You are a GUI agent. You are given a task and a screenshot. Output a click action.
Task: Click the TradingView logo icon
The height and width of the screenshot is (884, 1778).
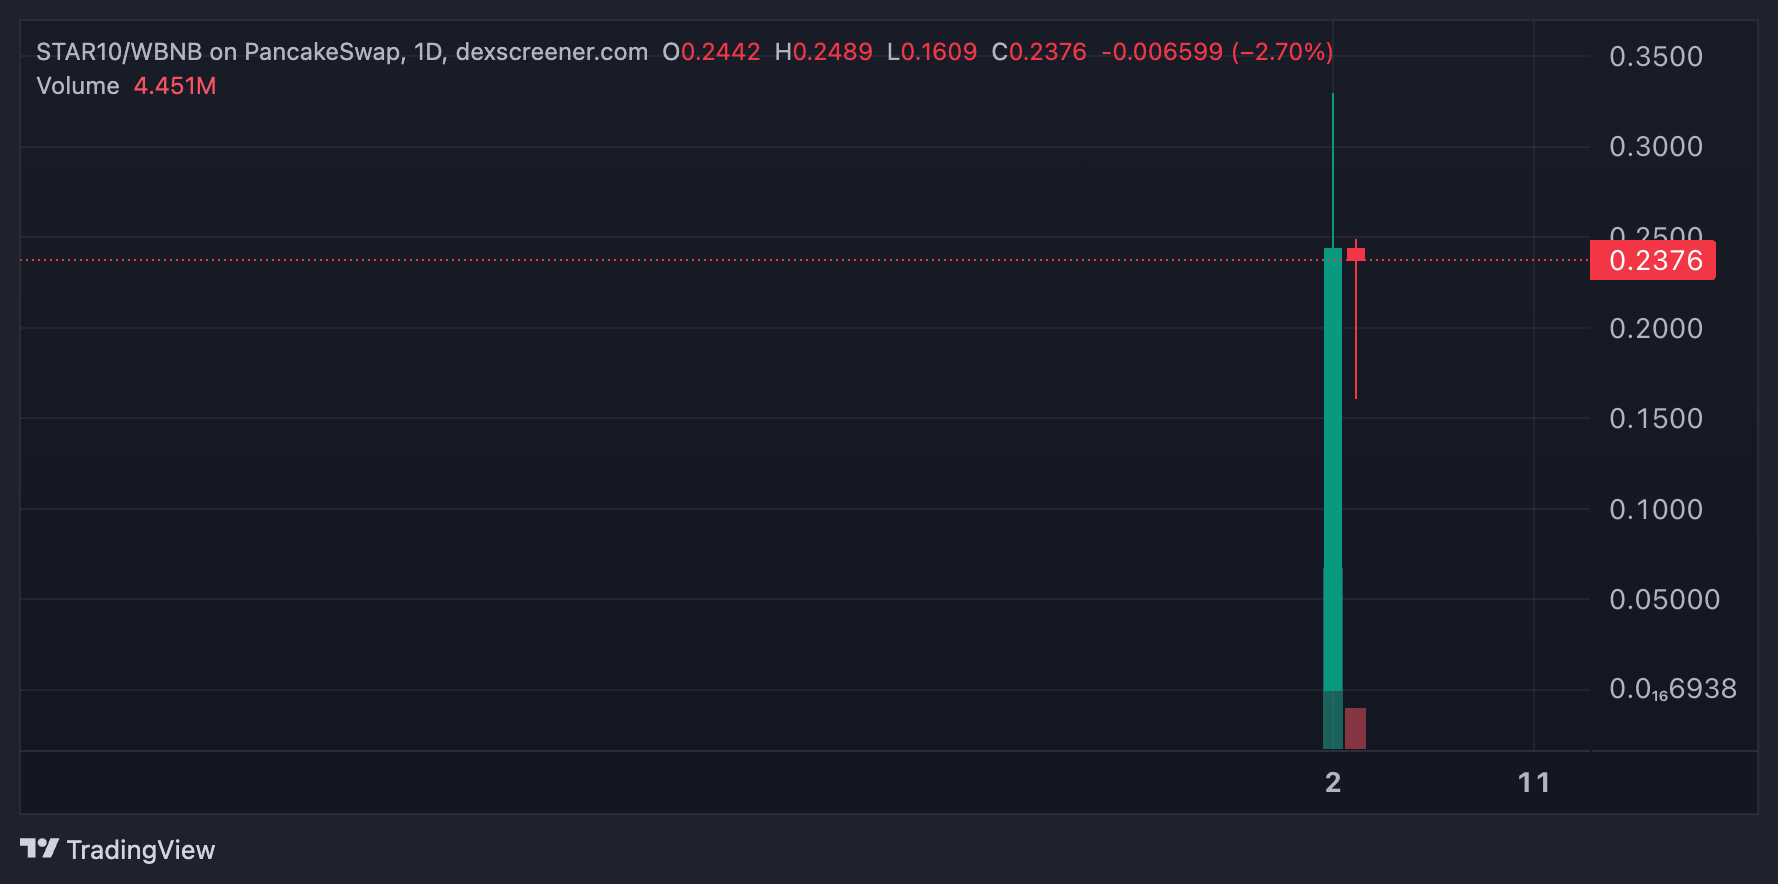39,849
